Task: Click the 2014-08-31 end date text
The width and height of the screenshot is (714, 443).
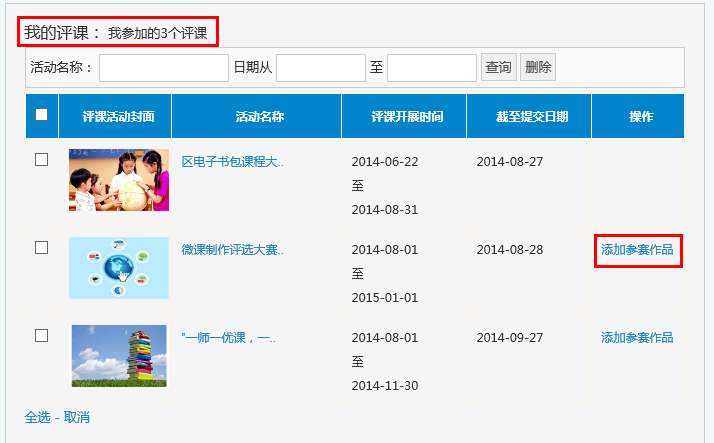Action: click(385, 209)
